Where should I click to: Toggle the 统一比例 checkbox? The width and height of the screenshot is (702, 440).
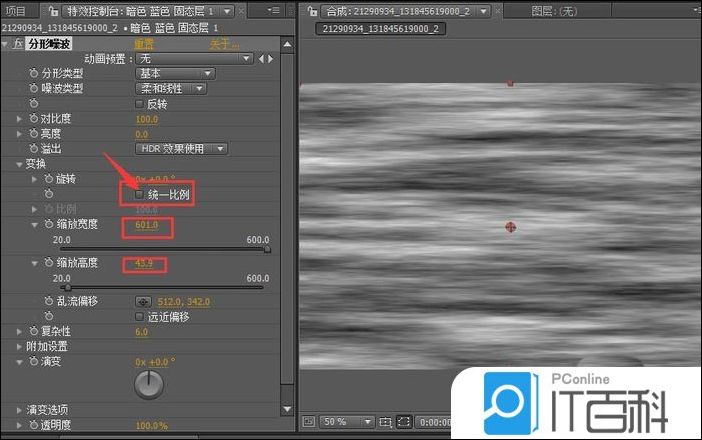tap(139, 194)
